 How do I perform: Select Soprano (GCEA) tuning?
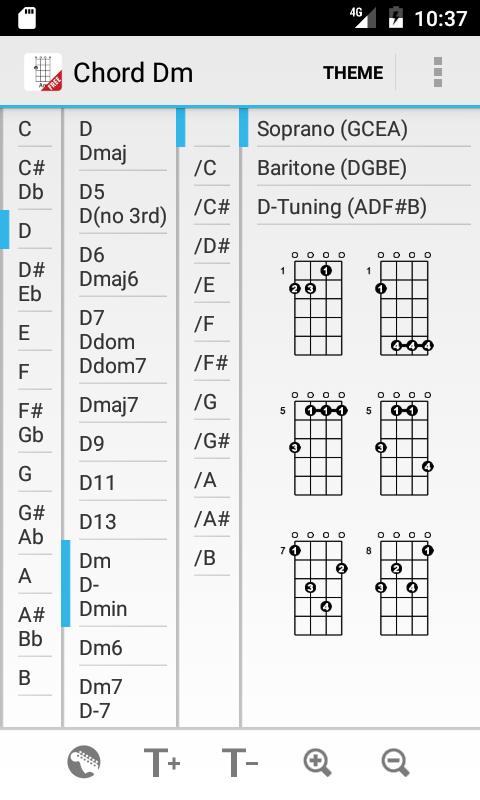[x=363, y=128]
